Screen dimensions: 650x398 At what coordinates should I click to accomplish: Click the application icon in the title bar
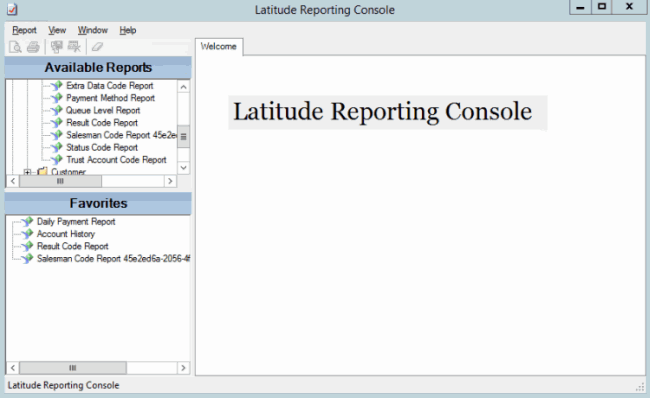click(12, 9)
